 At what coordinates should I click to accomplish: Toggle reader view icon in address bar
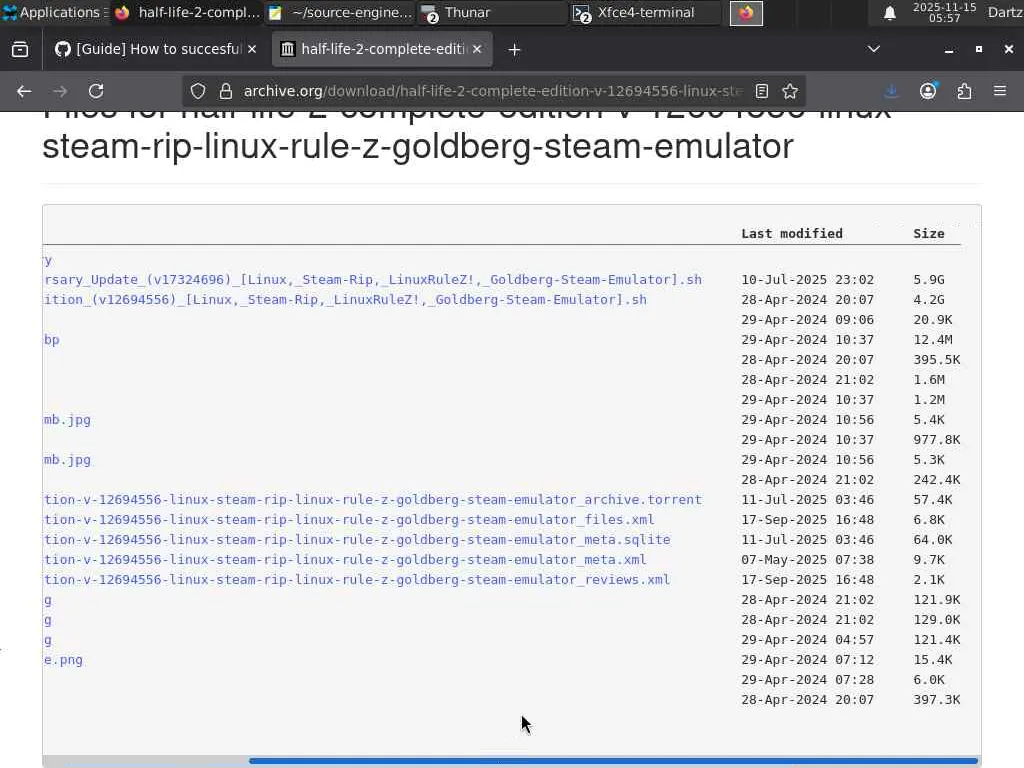tap(761, 91)
